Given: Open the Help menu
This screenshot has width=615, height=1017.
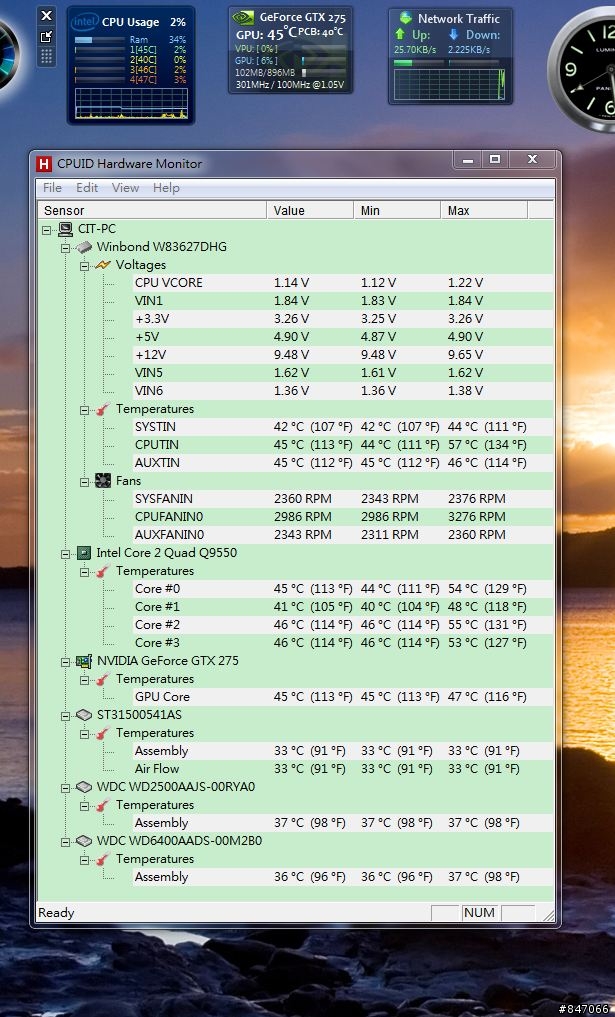Looking at the screenshot, I should (x=166, y=188).
